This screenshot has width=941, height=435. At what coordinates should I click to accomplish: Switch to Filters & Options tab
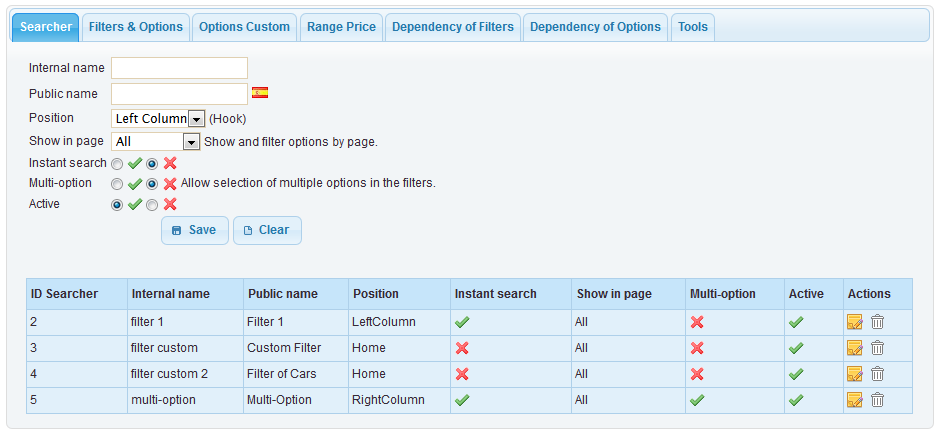click(x=136, y=27)
